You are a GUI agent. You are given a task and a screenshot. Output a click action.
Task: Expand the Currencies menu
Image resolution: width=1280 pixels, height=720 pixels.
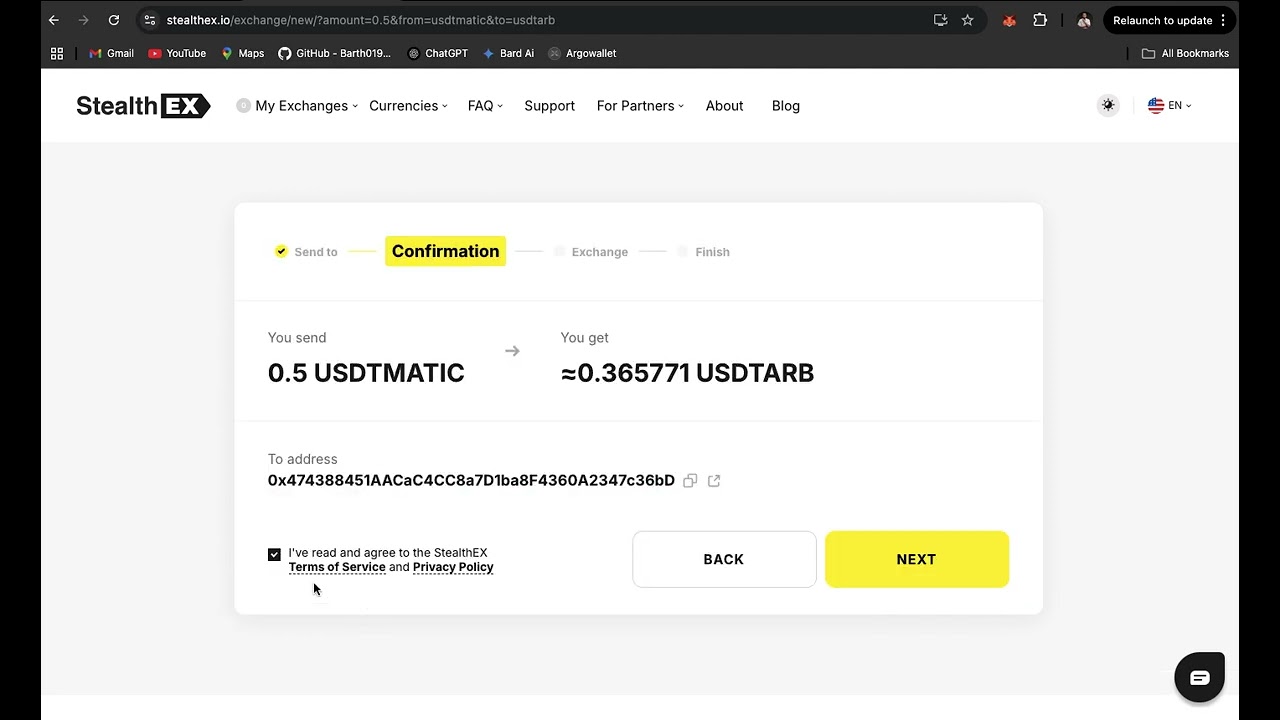(408, 106)
